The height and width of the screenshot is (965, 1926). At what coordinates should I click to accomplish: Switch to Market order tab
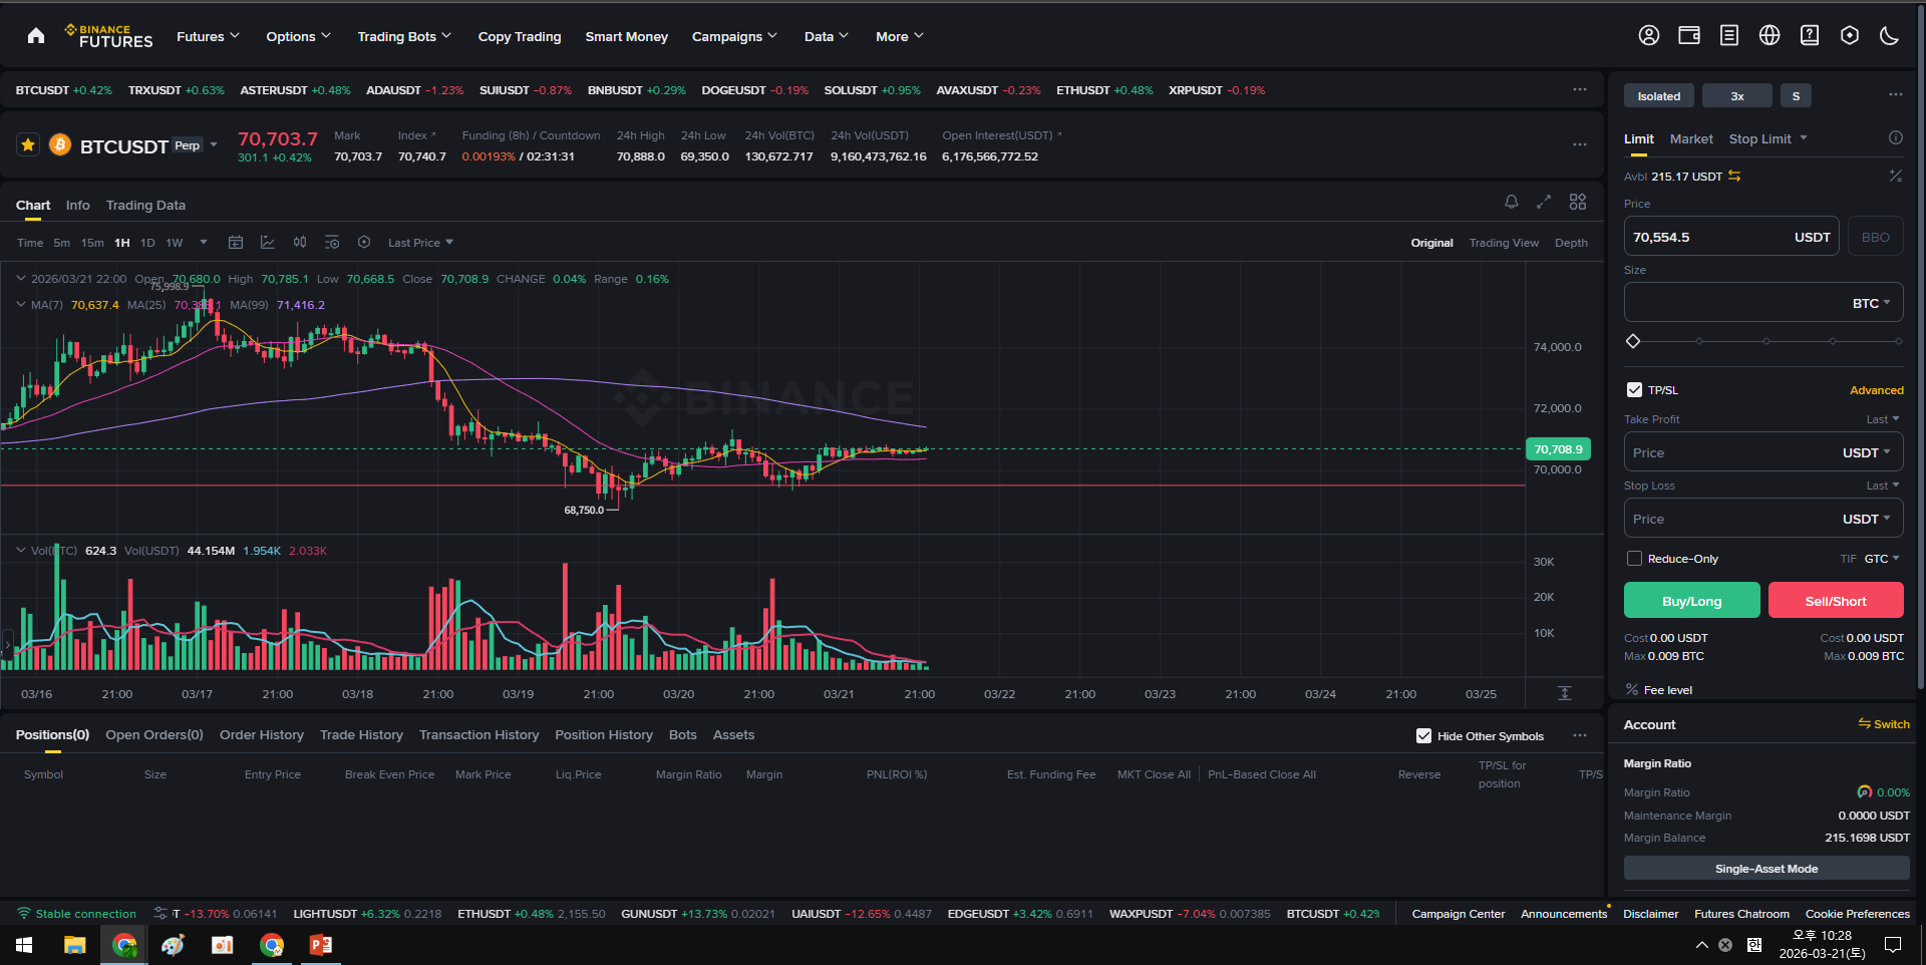pos(1691,139)
